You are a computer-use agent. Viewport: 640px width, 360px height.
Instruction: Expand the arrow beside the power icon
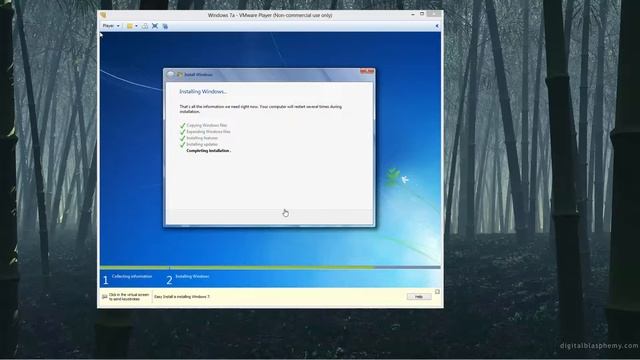[136, 26]
